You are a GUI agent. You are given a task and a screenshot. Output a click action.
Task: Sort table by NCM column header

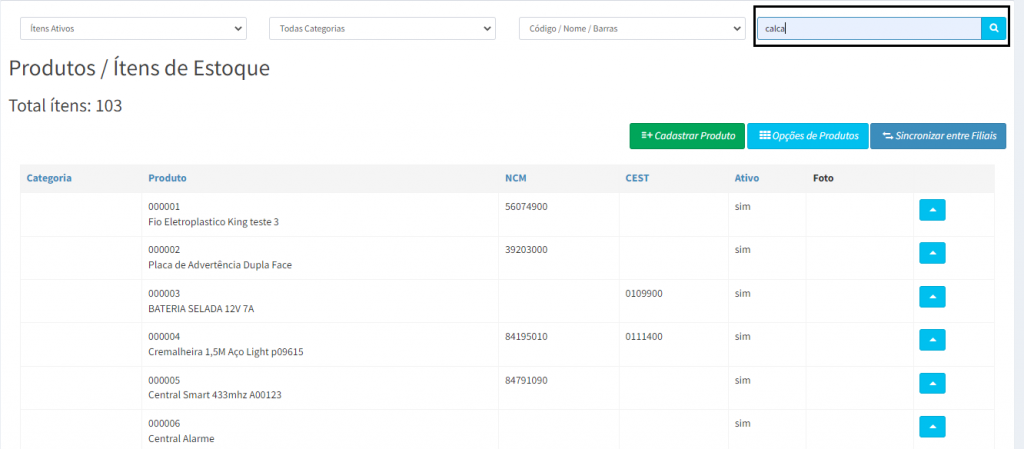(515, 178)
